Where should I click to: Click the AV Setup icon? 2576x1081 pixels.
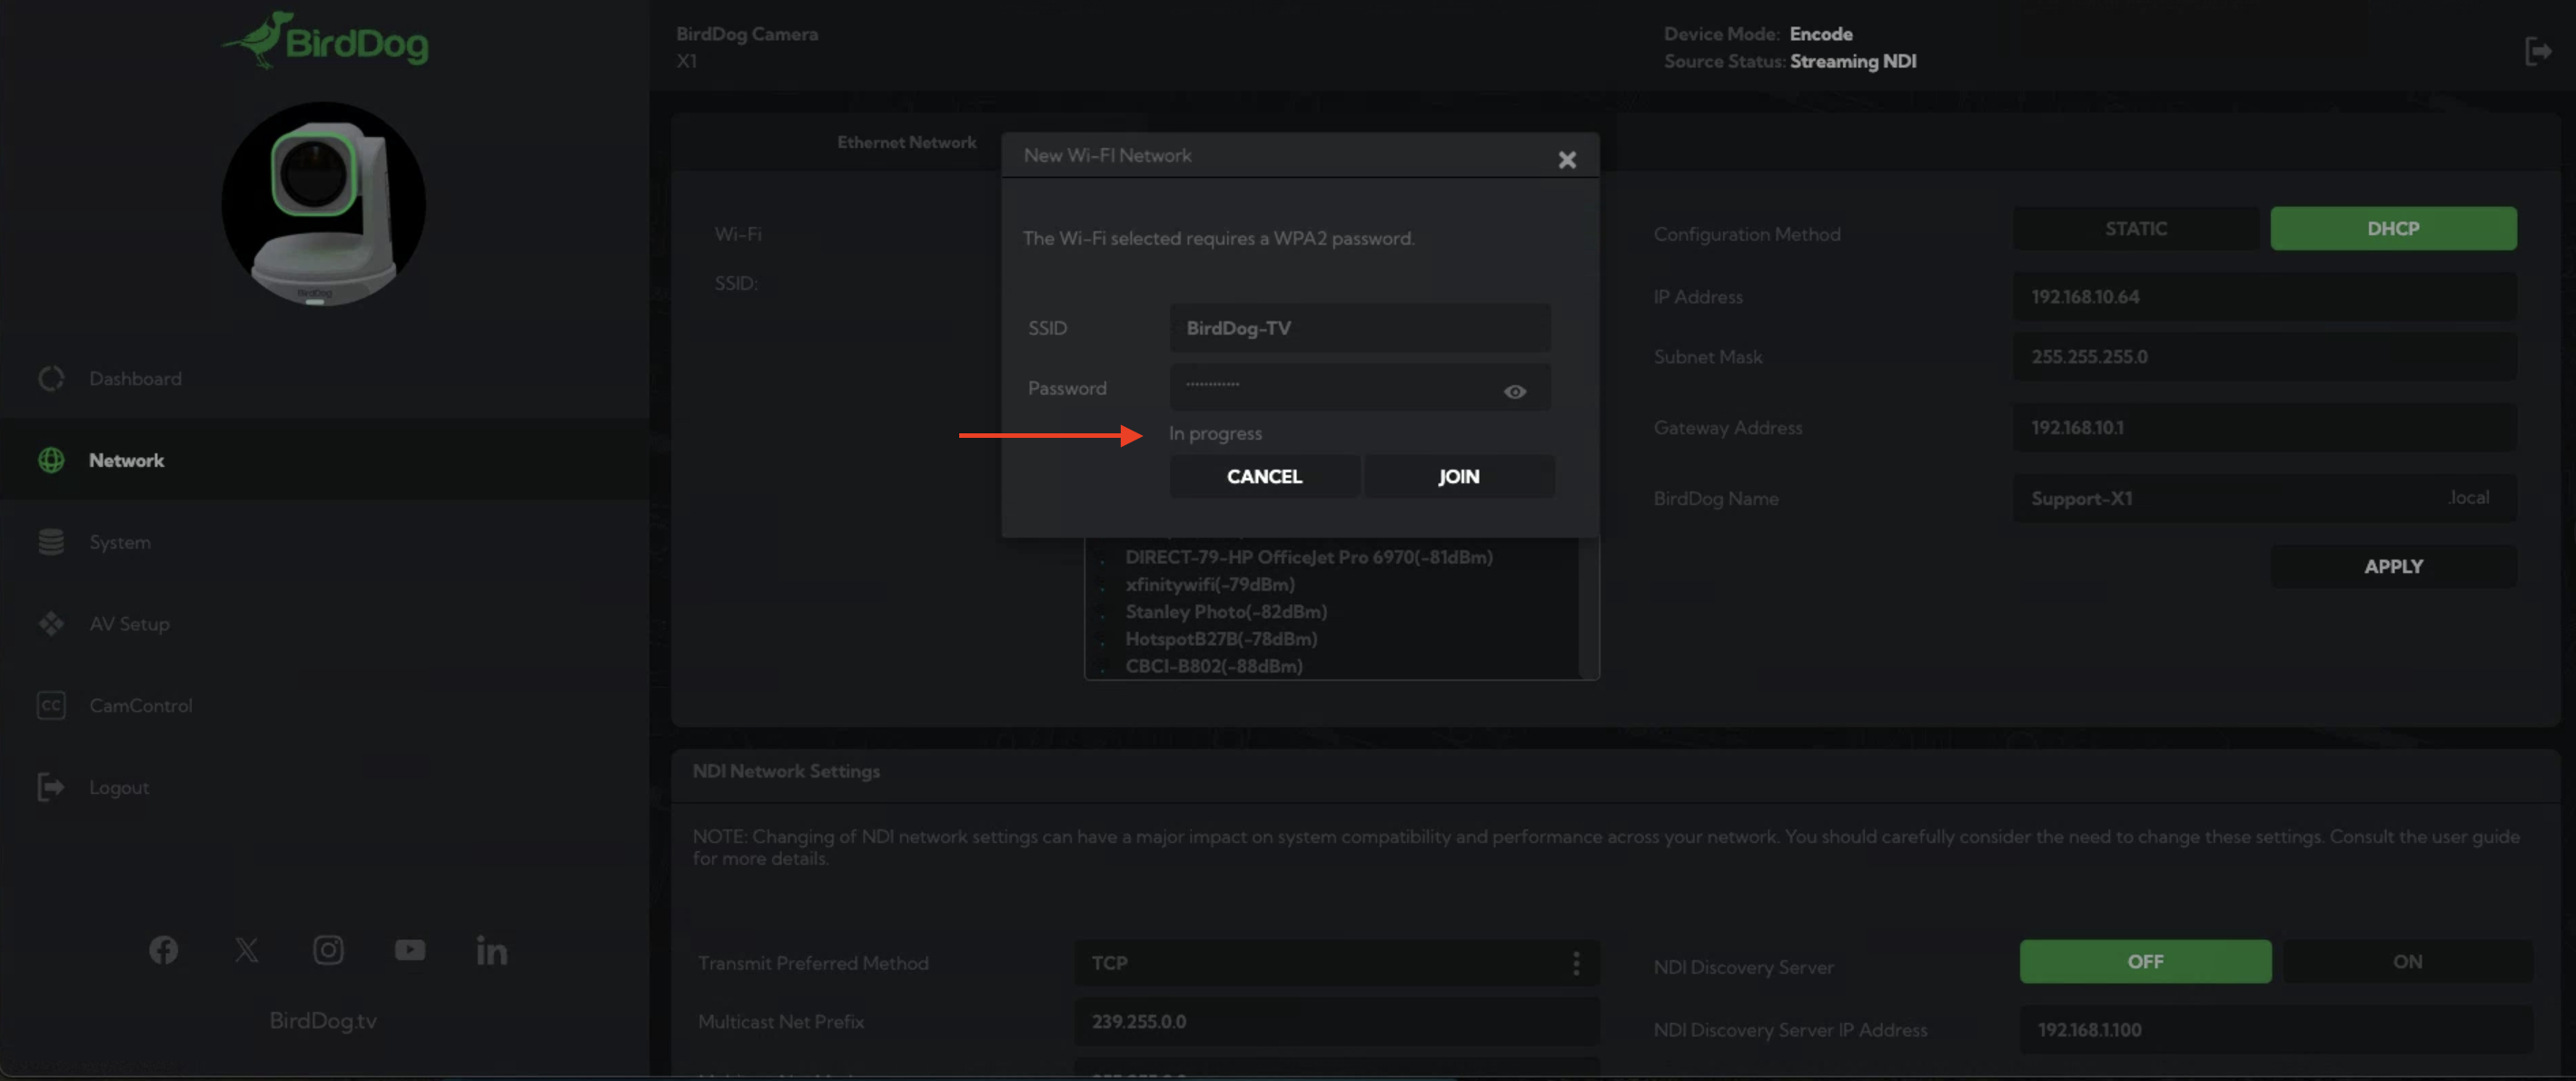(51, 624)
